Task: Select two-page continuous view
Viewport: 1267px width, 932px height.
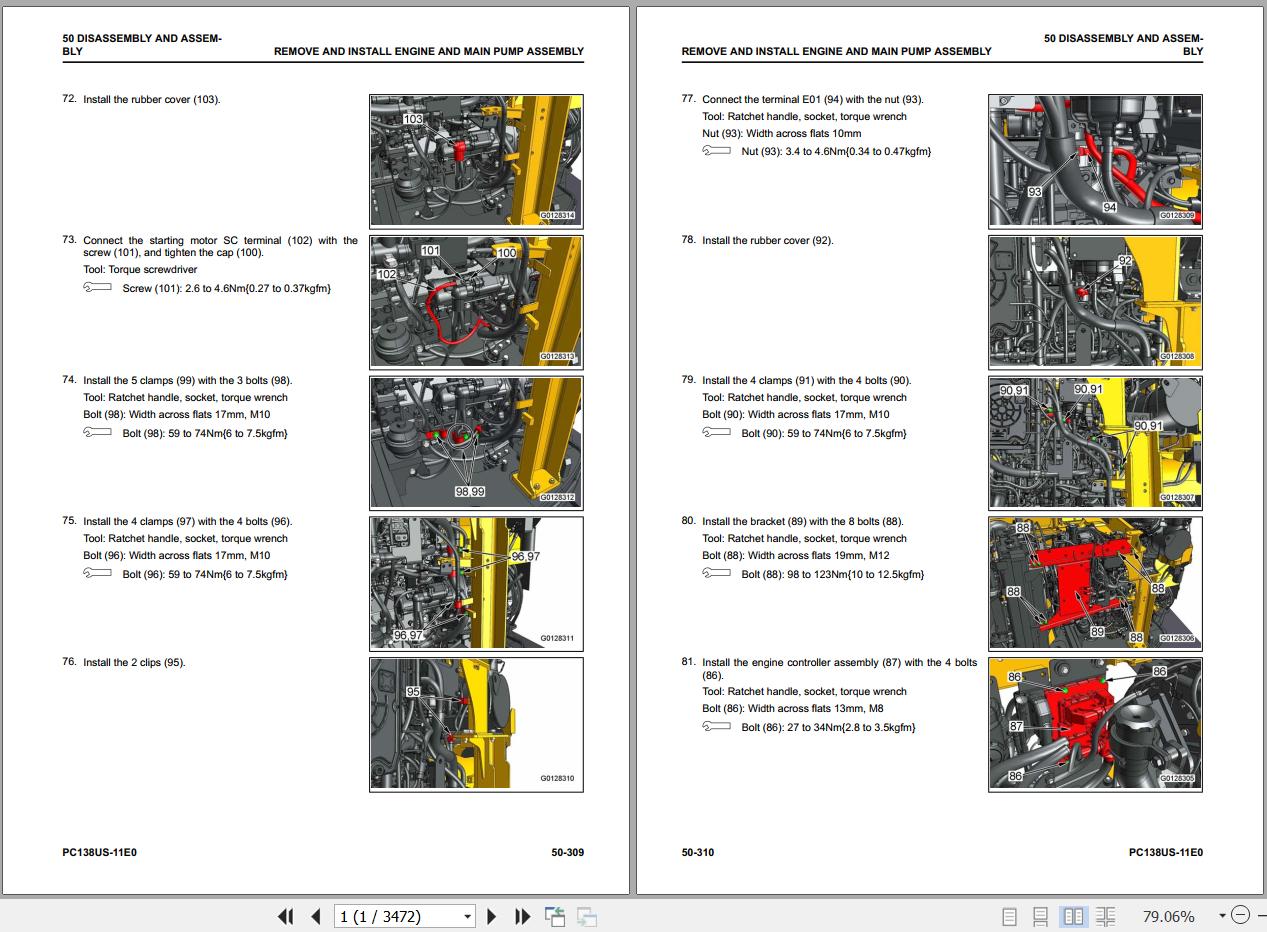Action: [x=1105, y=916]
